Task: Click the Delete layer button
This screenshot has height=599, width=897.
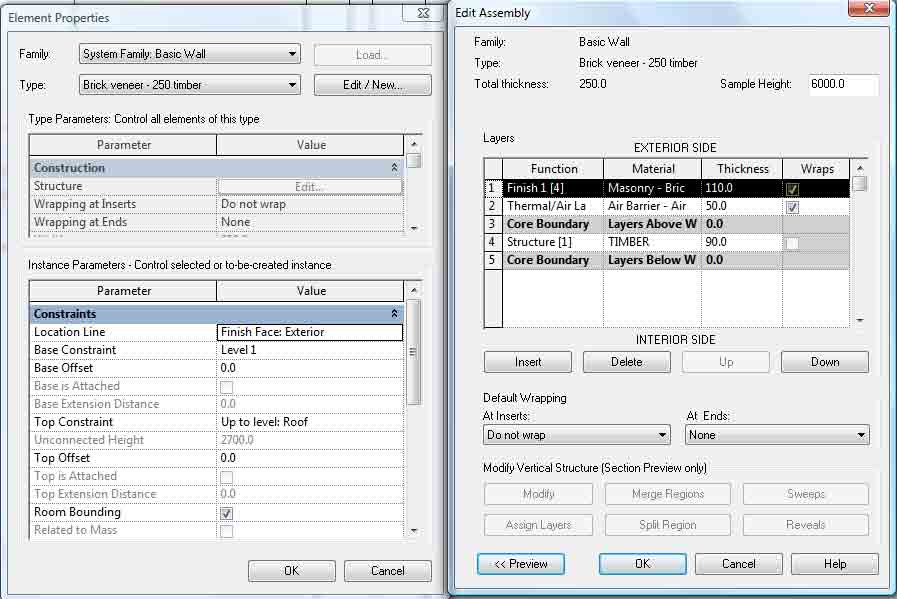Action: (x=626, y=362)
